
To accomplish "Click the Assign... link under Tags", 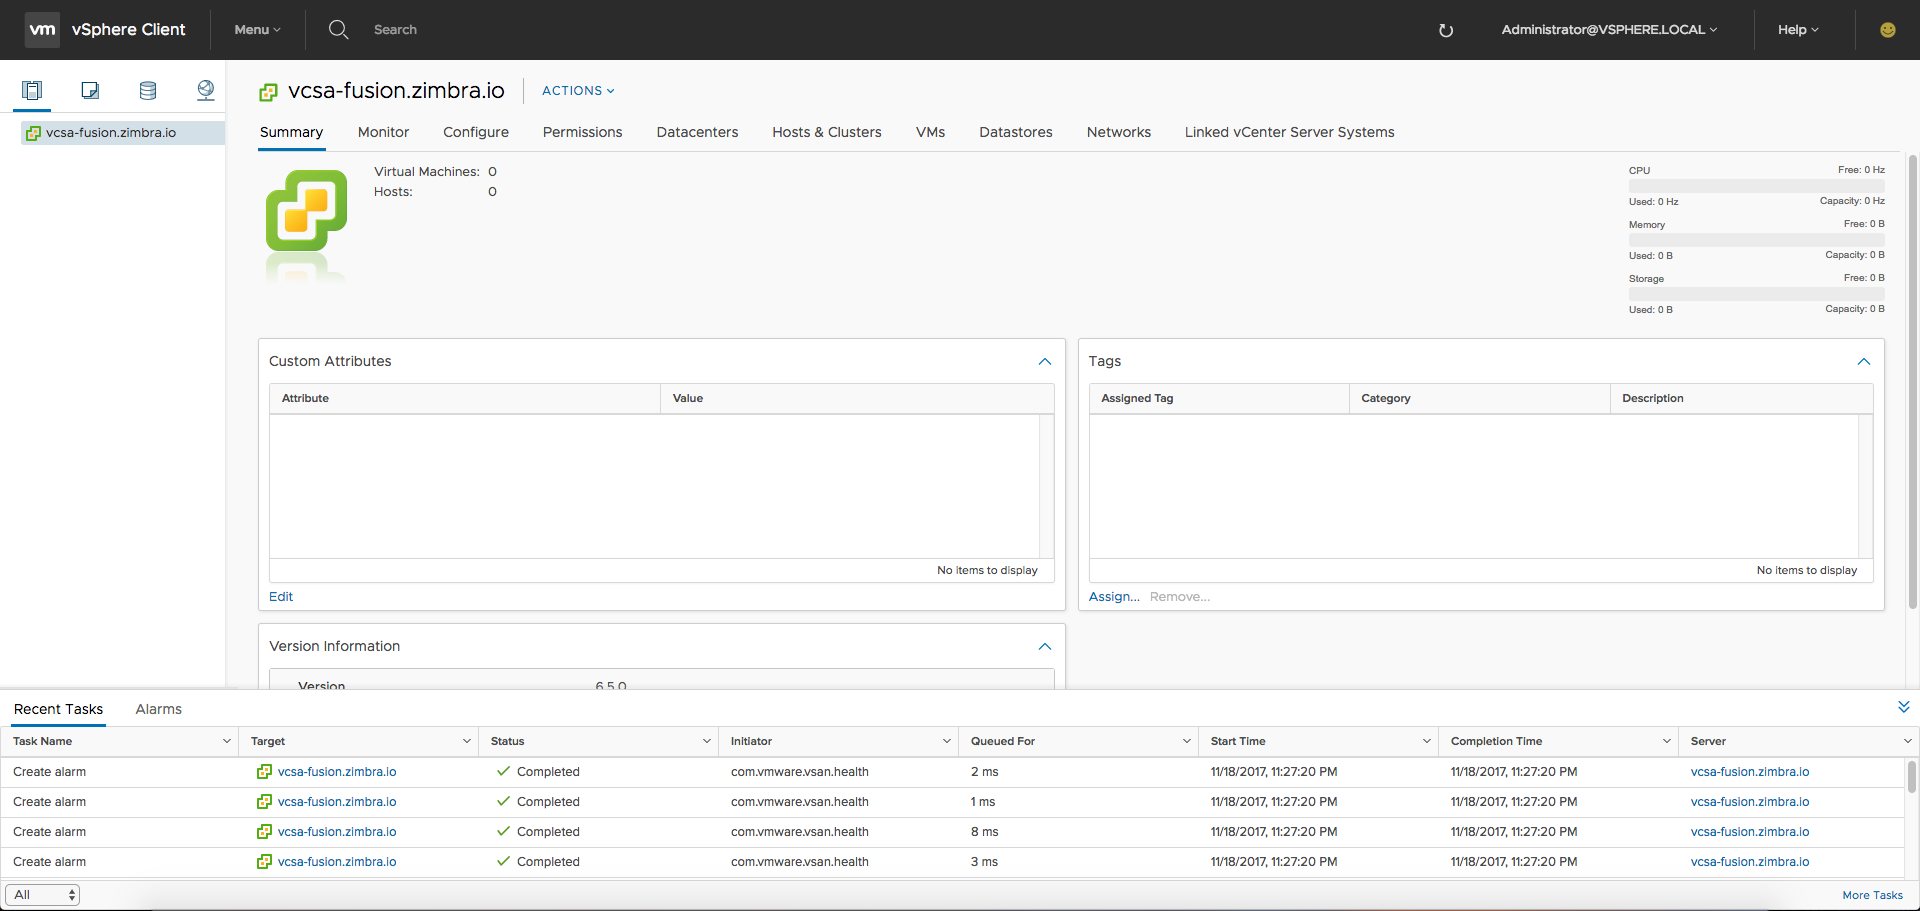I will [1114, 597].
